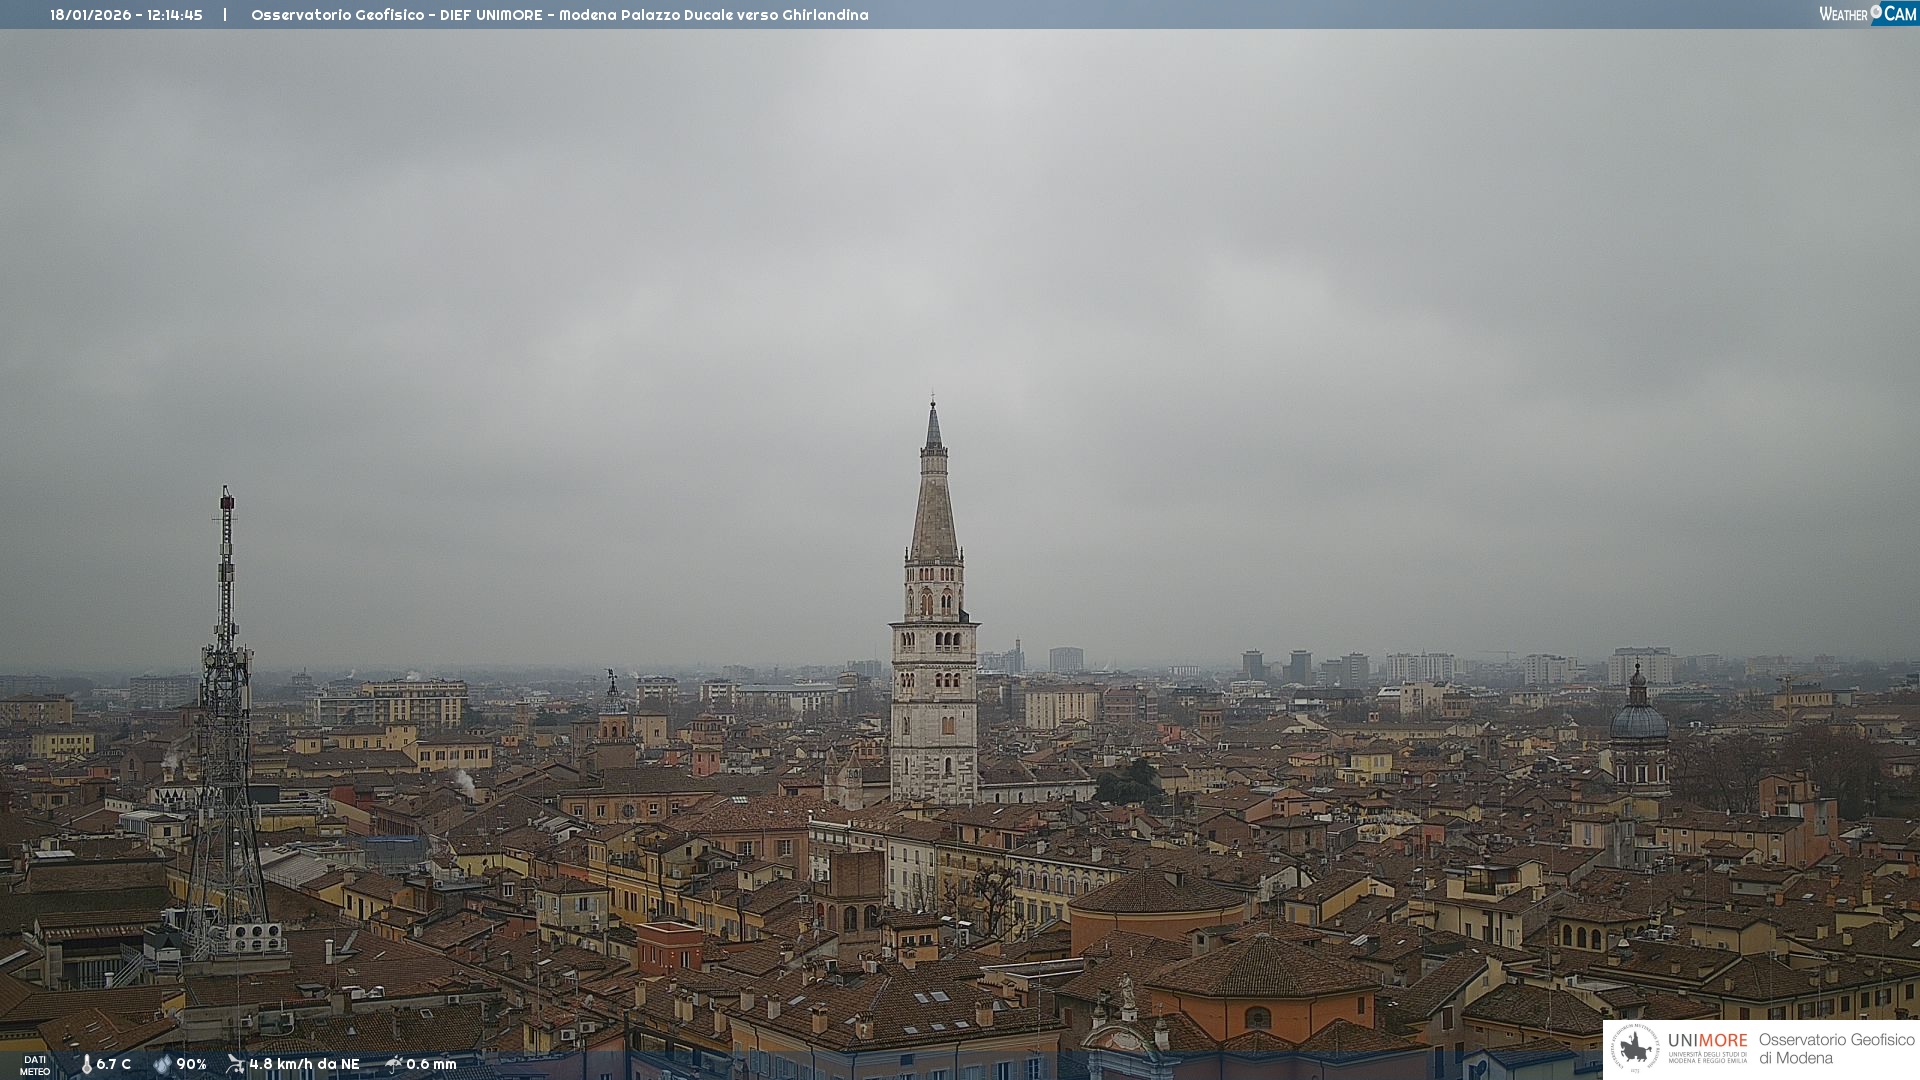Click the blue church dome
Screen dimensions: 1920x1080
pos(1638,722)
